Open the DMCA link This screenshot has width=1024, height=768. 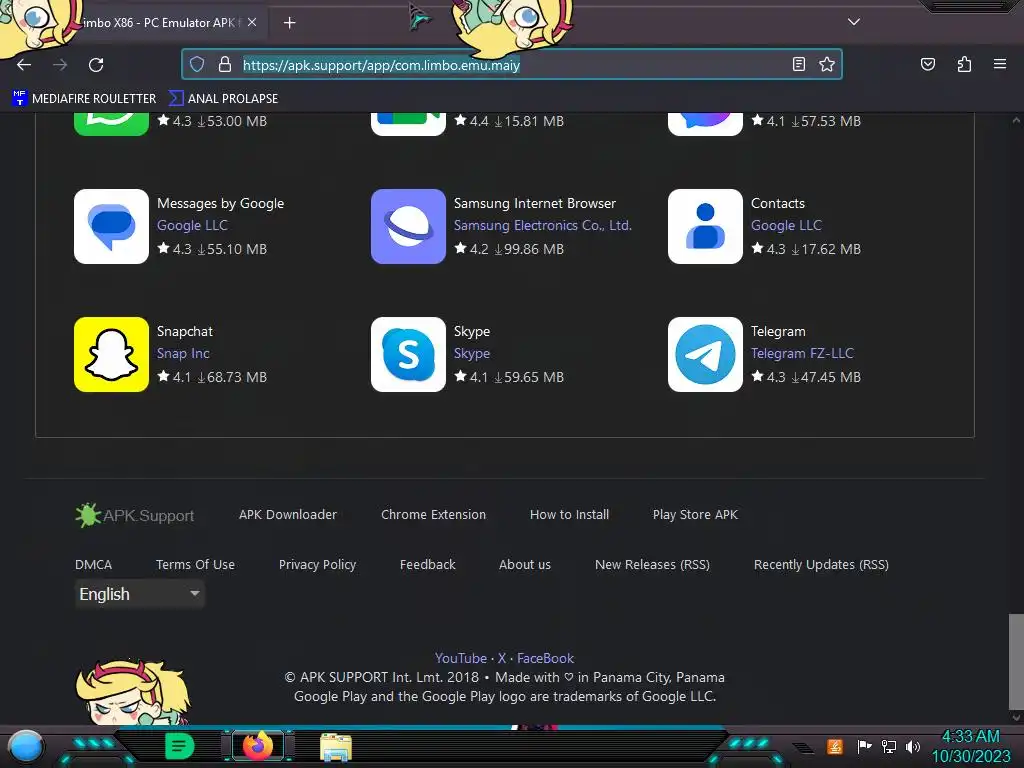click(93, 564)
